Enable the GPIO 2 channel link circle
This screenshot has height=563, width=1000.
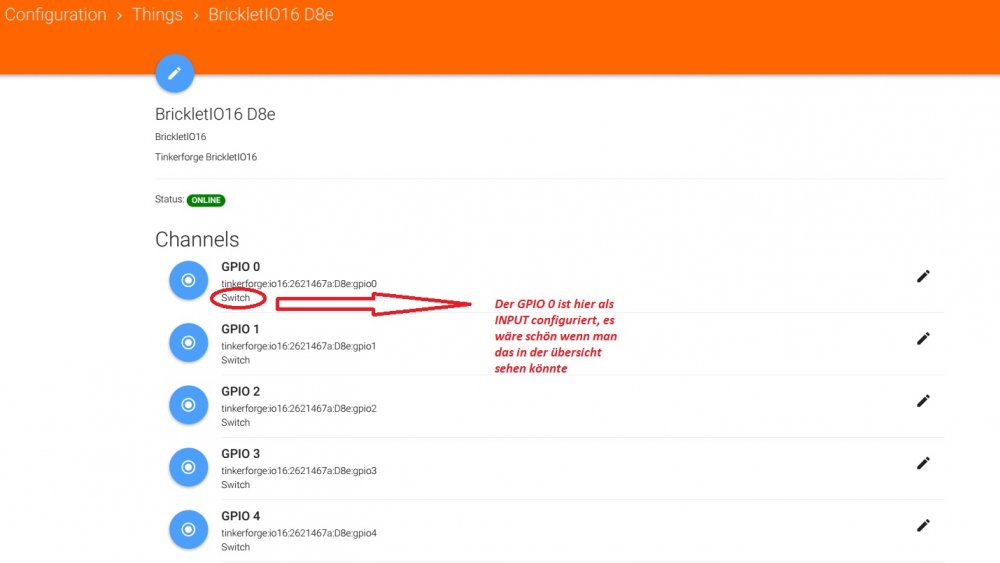188,405
